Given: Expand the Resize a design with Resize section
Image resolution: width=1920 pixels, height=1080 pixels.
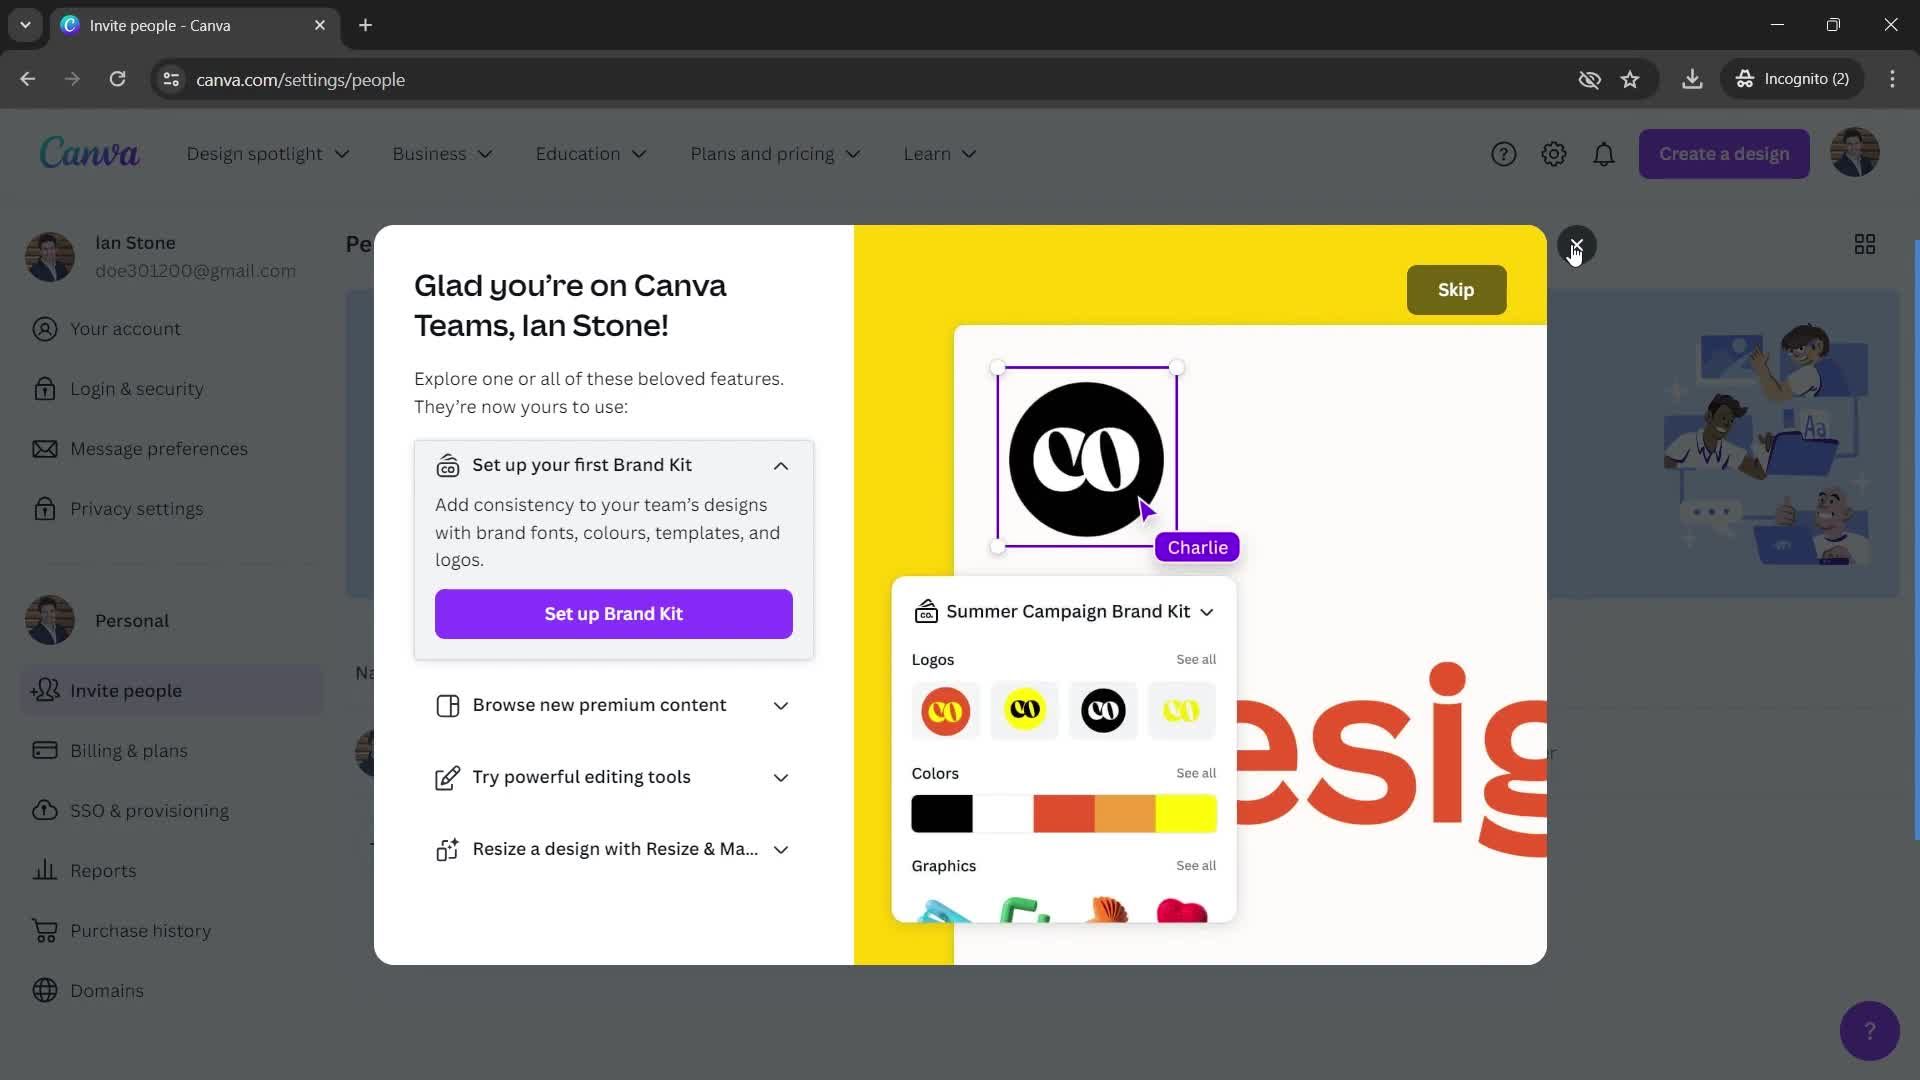Looking at the screenshot, I should click(x=781, y=848).
